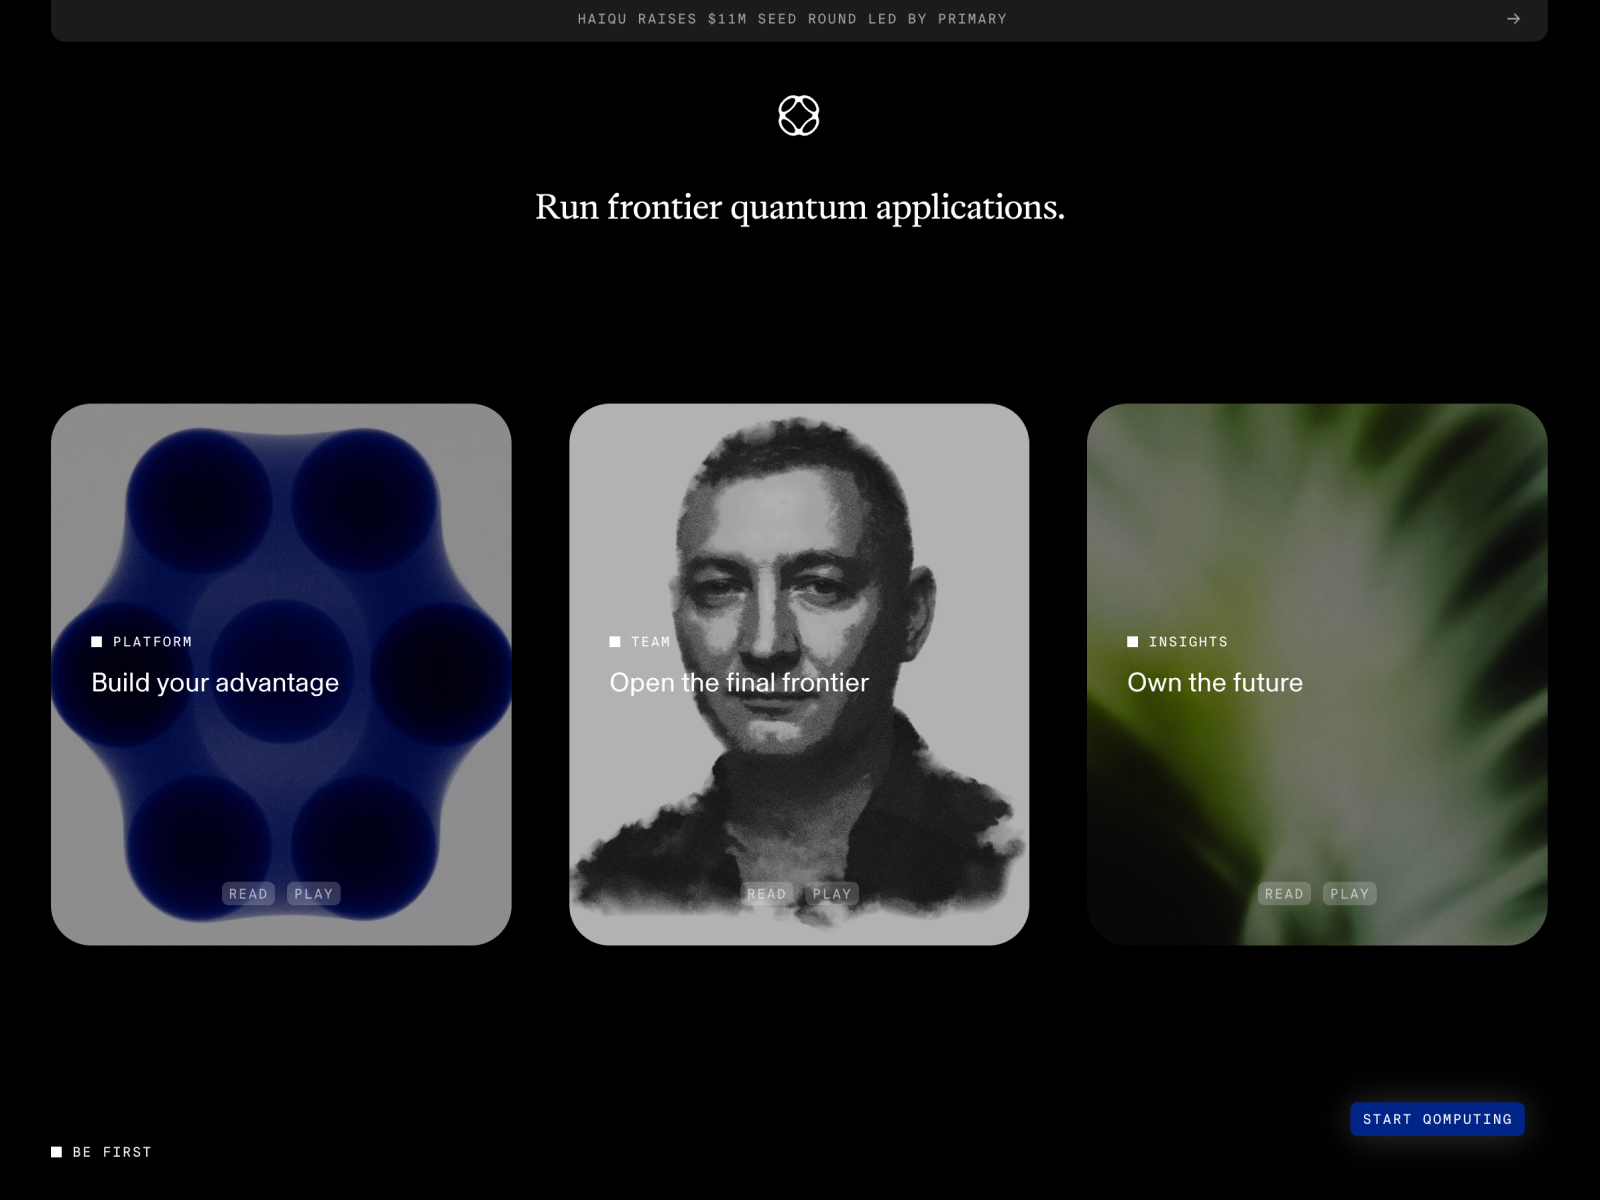The image size is (1600, 1200).
Task: Select the Own the future headline
Action: click(x=1215, y=683)
